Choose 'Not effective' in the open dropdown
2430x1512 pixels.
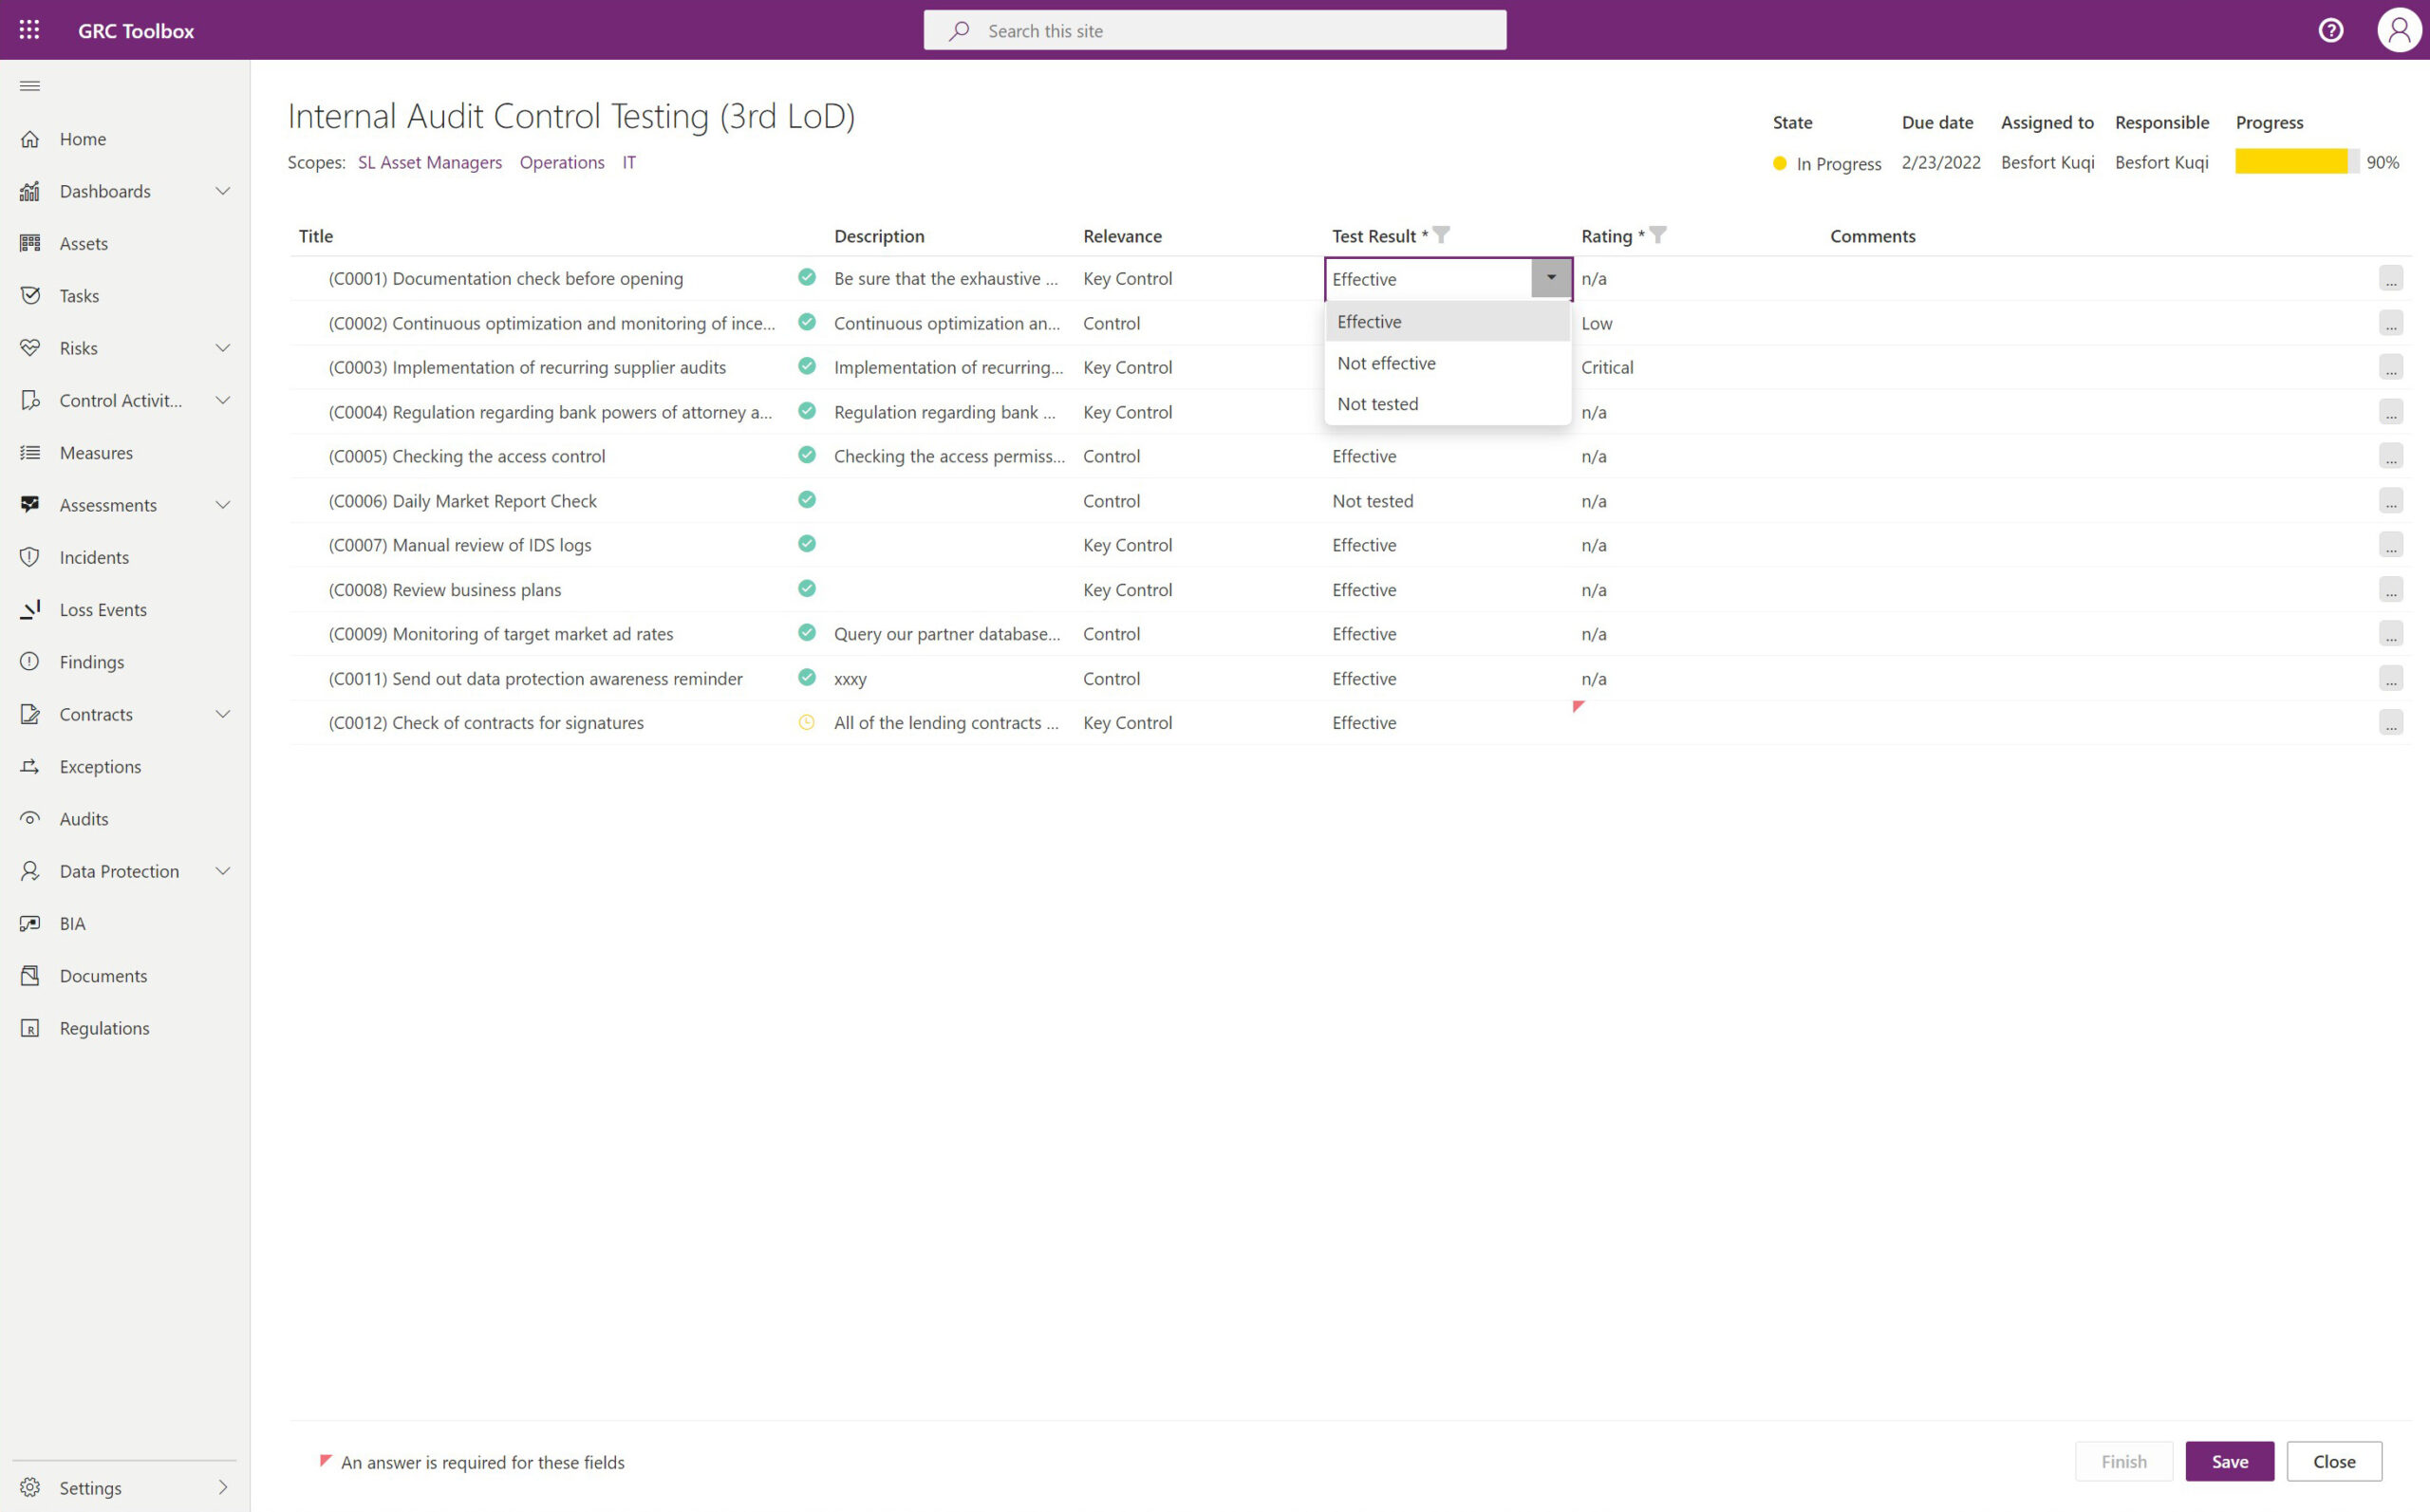(1386, 362)
